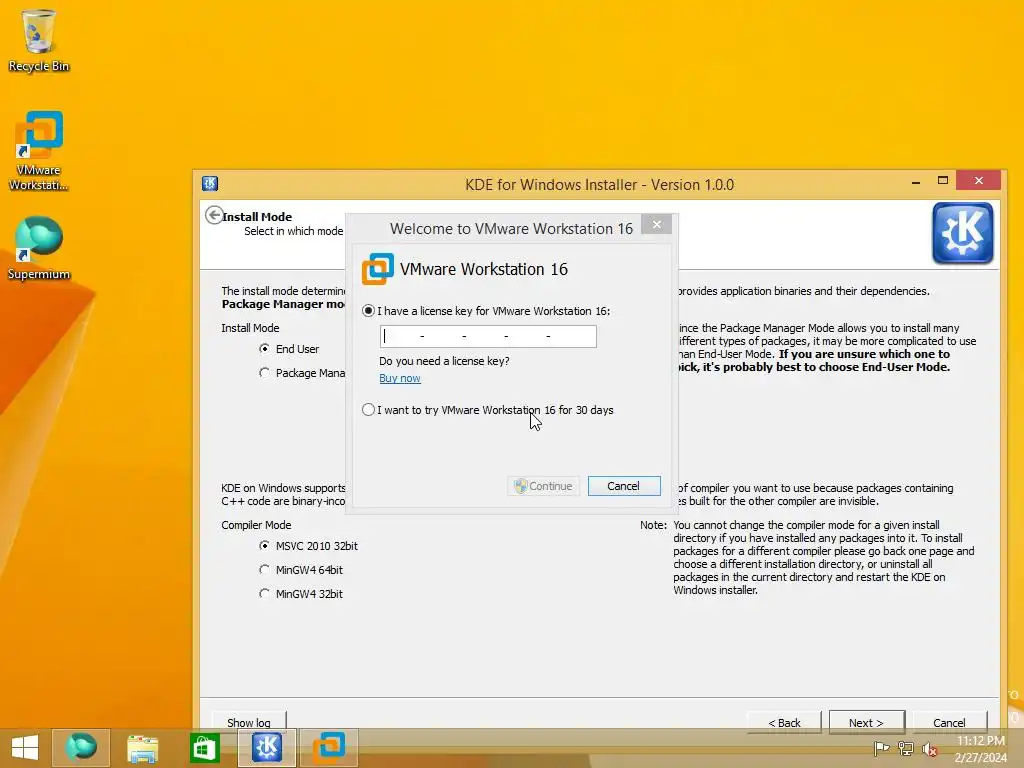1024x768 pixels.
Task: Click the 'VMware Workstation 16' dialog heading
Action: point(484,269)
